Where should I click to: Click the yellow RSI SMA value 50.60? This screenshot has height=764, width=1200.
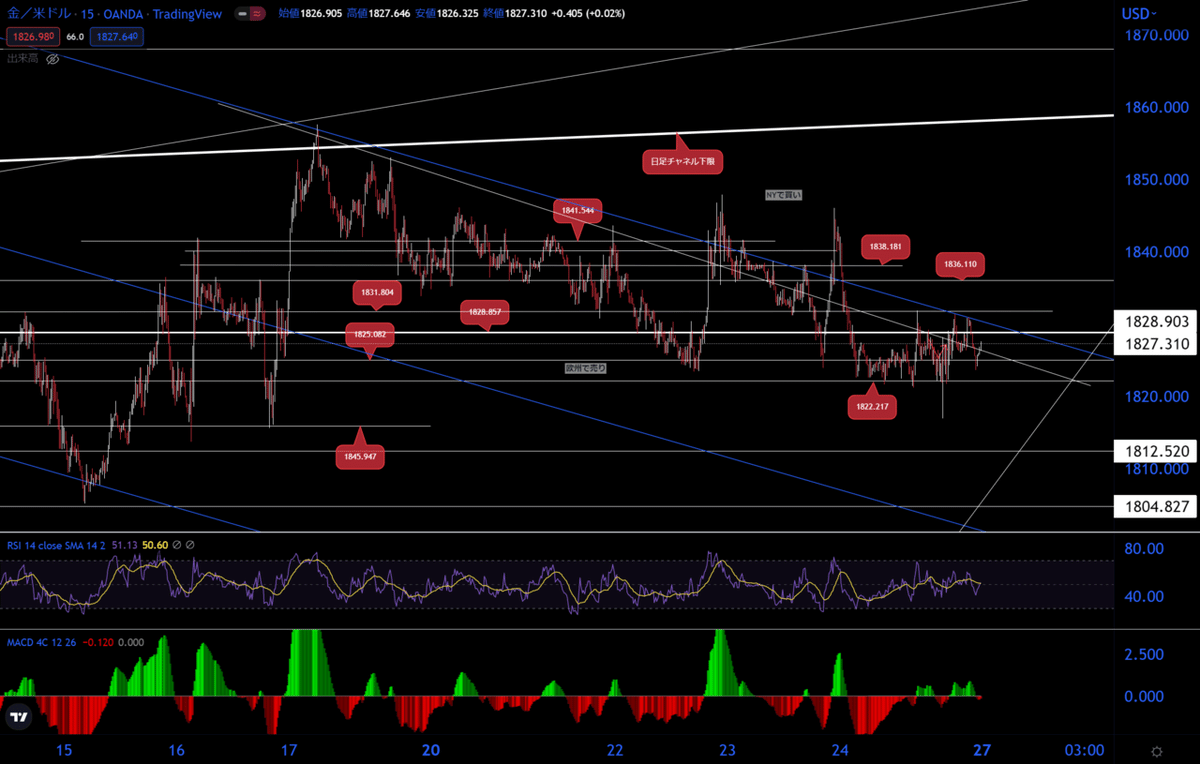coord(154,545)
